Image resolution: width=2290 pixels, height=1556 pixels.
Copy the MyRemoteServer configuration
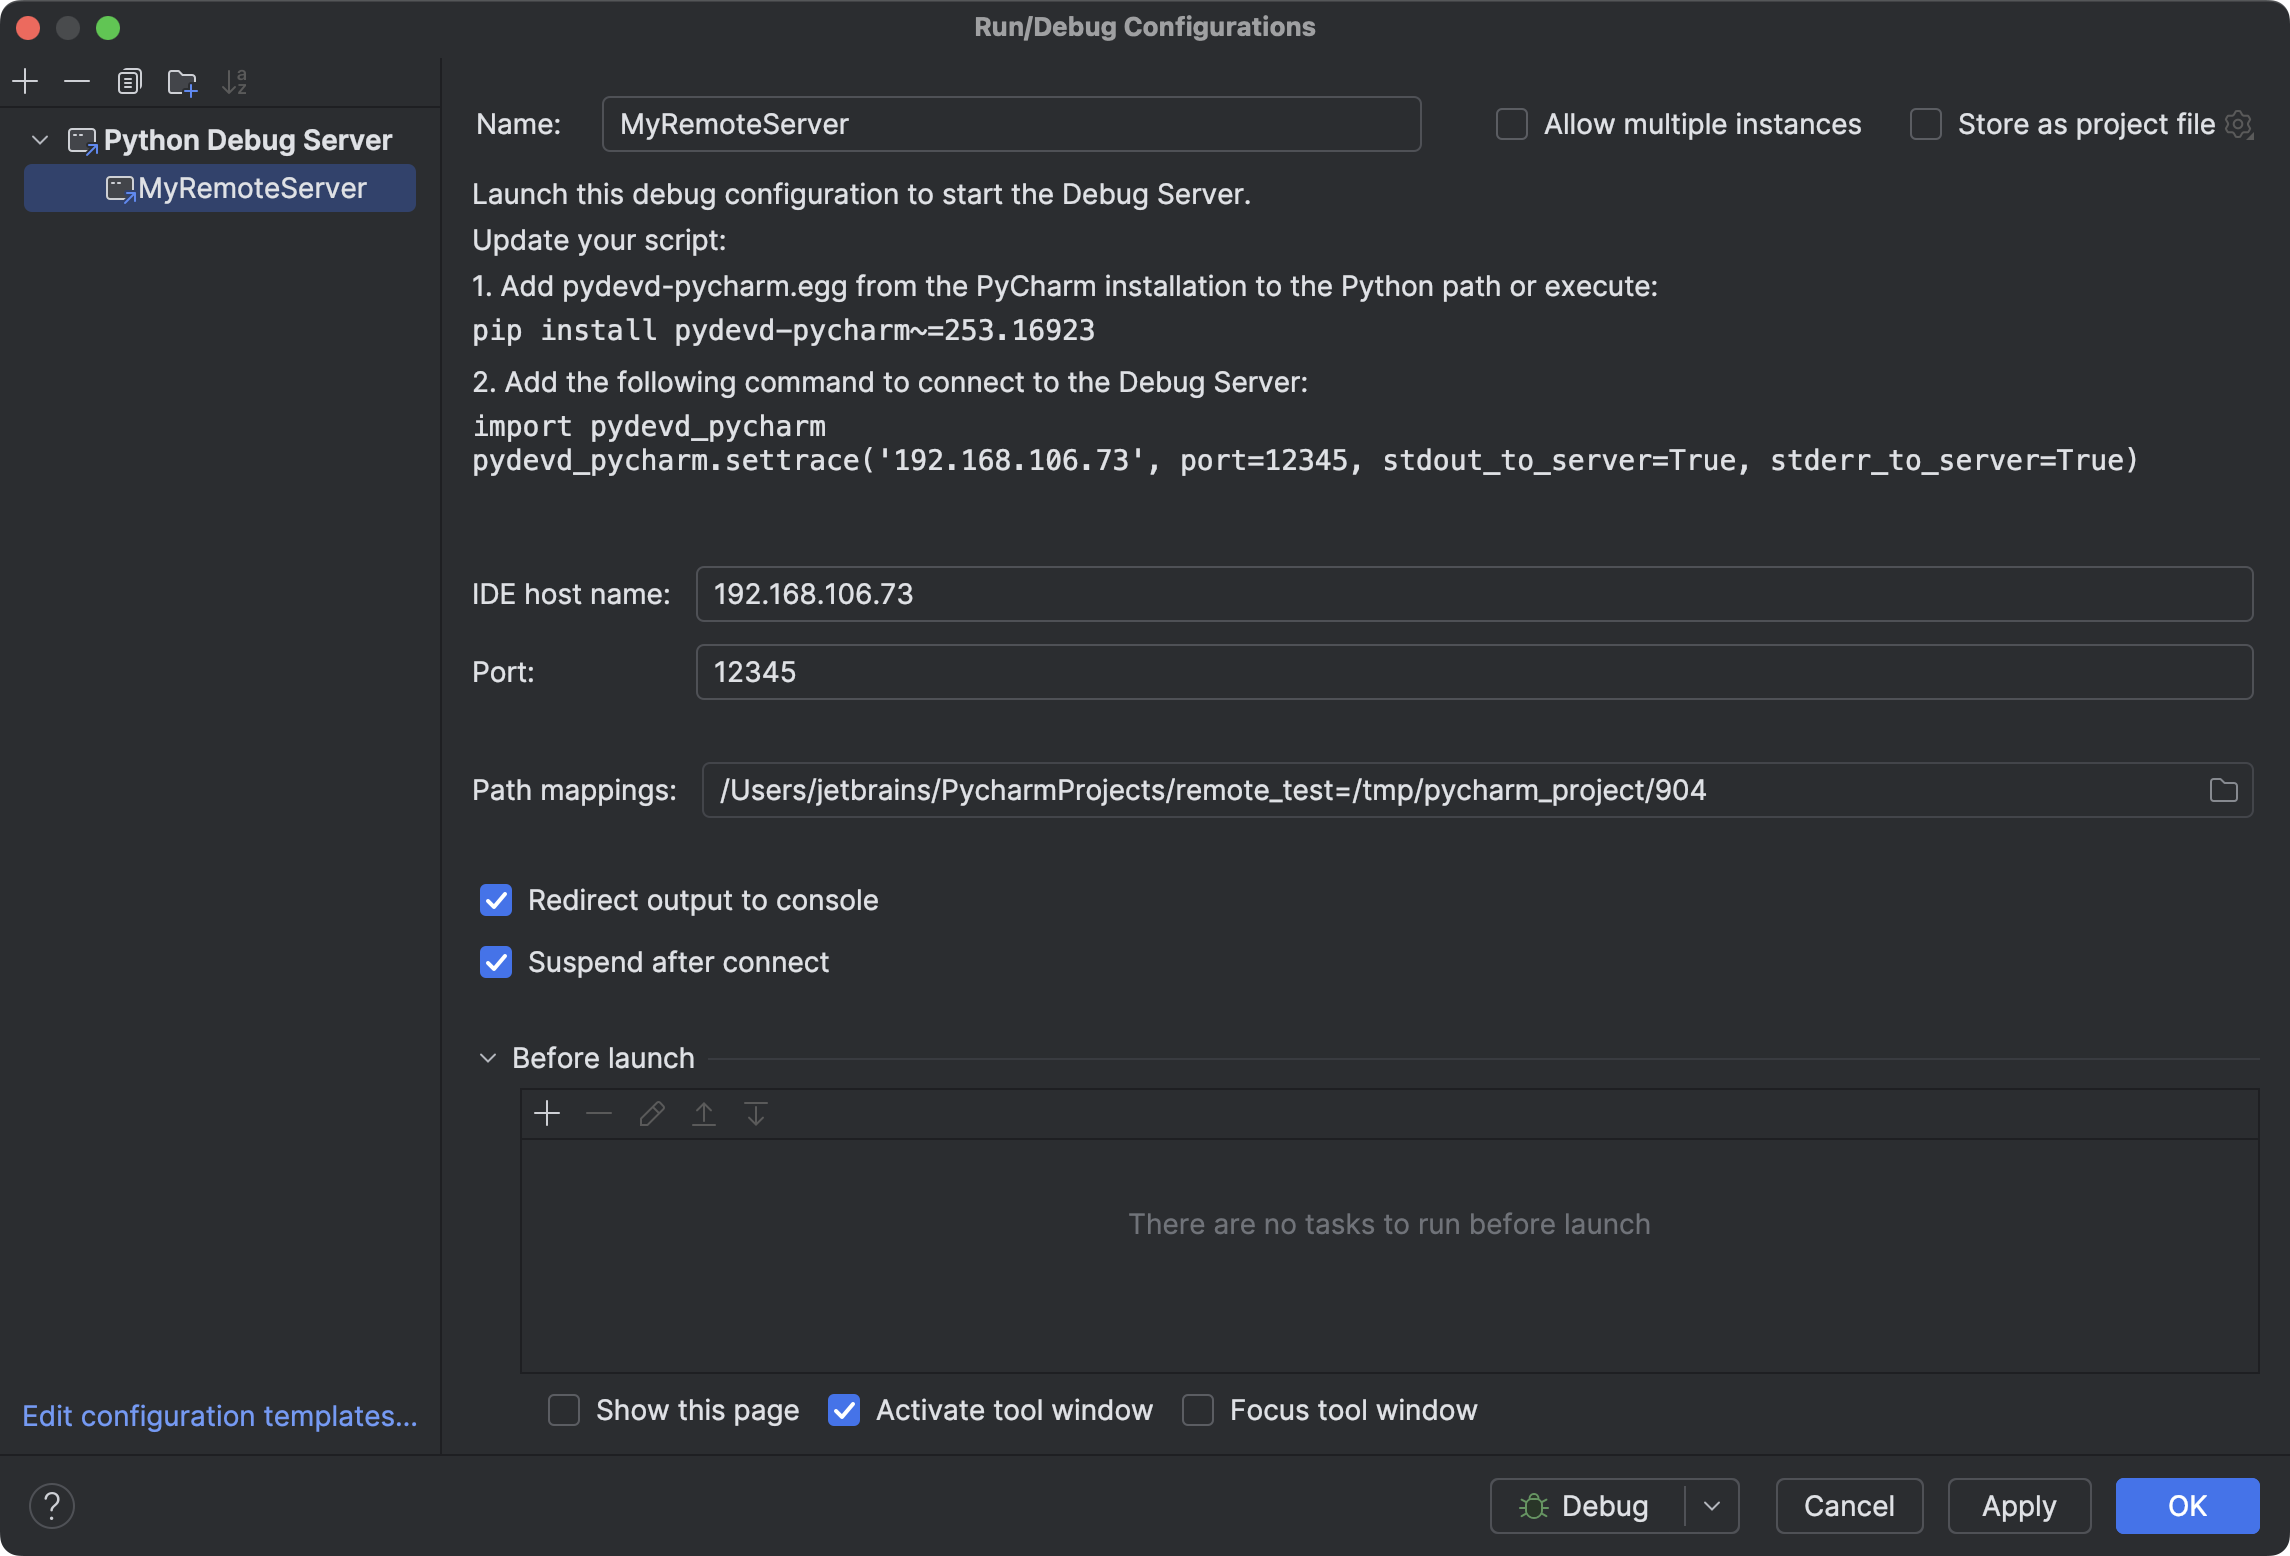(129, 81)
